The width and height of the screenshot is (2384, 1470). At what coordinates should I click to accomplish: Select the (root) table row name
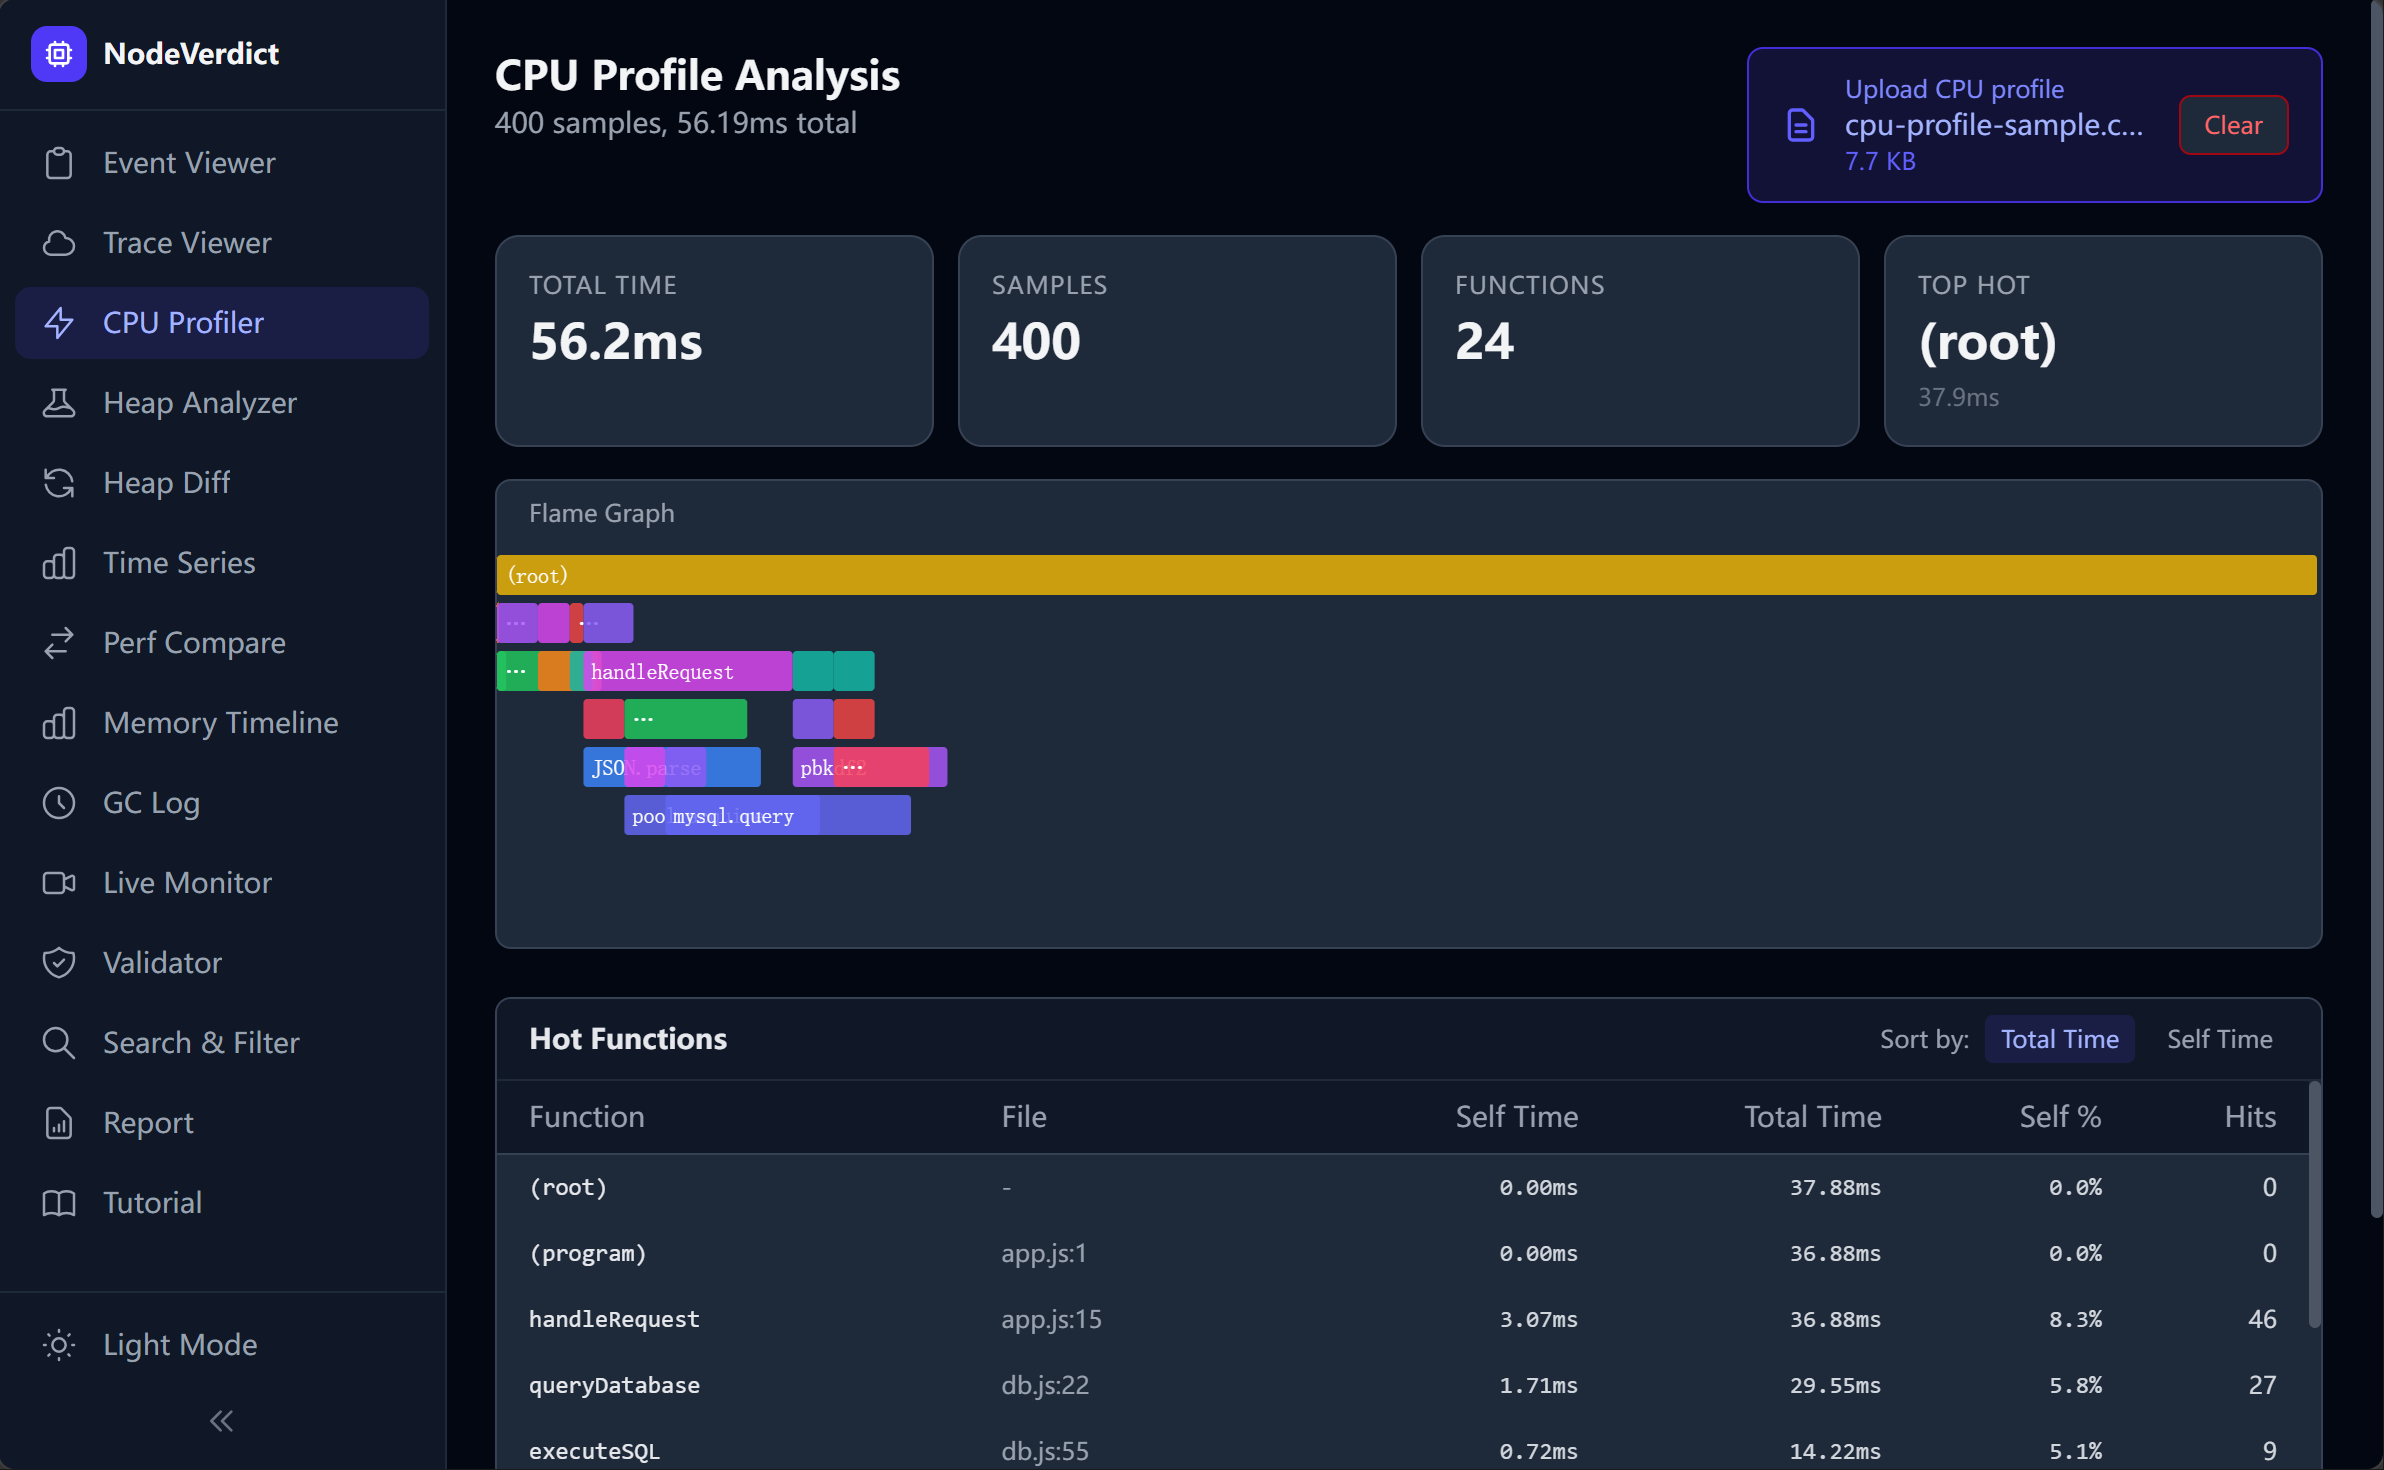(568, 1187)
